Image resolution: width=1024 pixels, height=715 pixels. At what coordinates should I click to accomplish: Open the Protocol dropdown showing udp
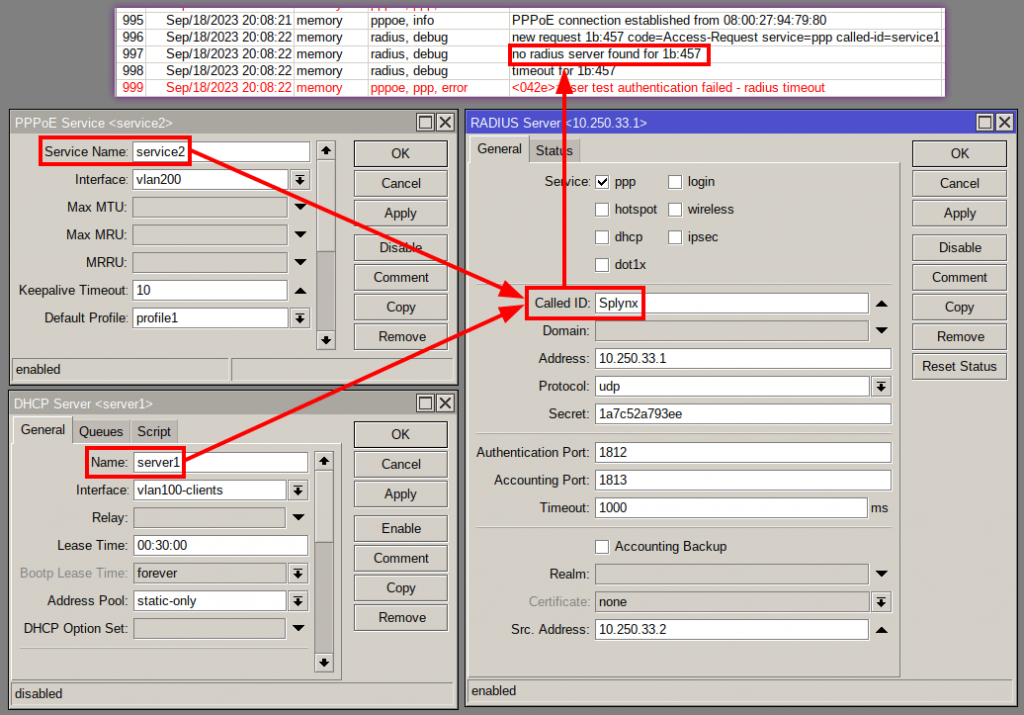coord(883,386)
